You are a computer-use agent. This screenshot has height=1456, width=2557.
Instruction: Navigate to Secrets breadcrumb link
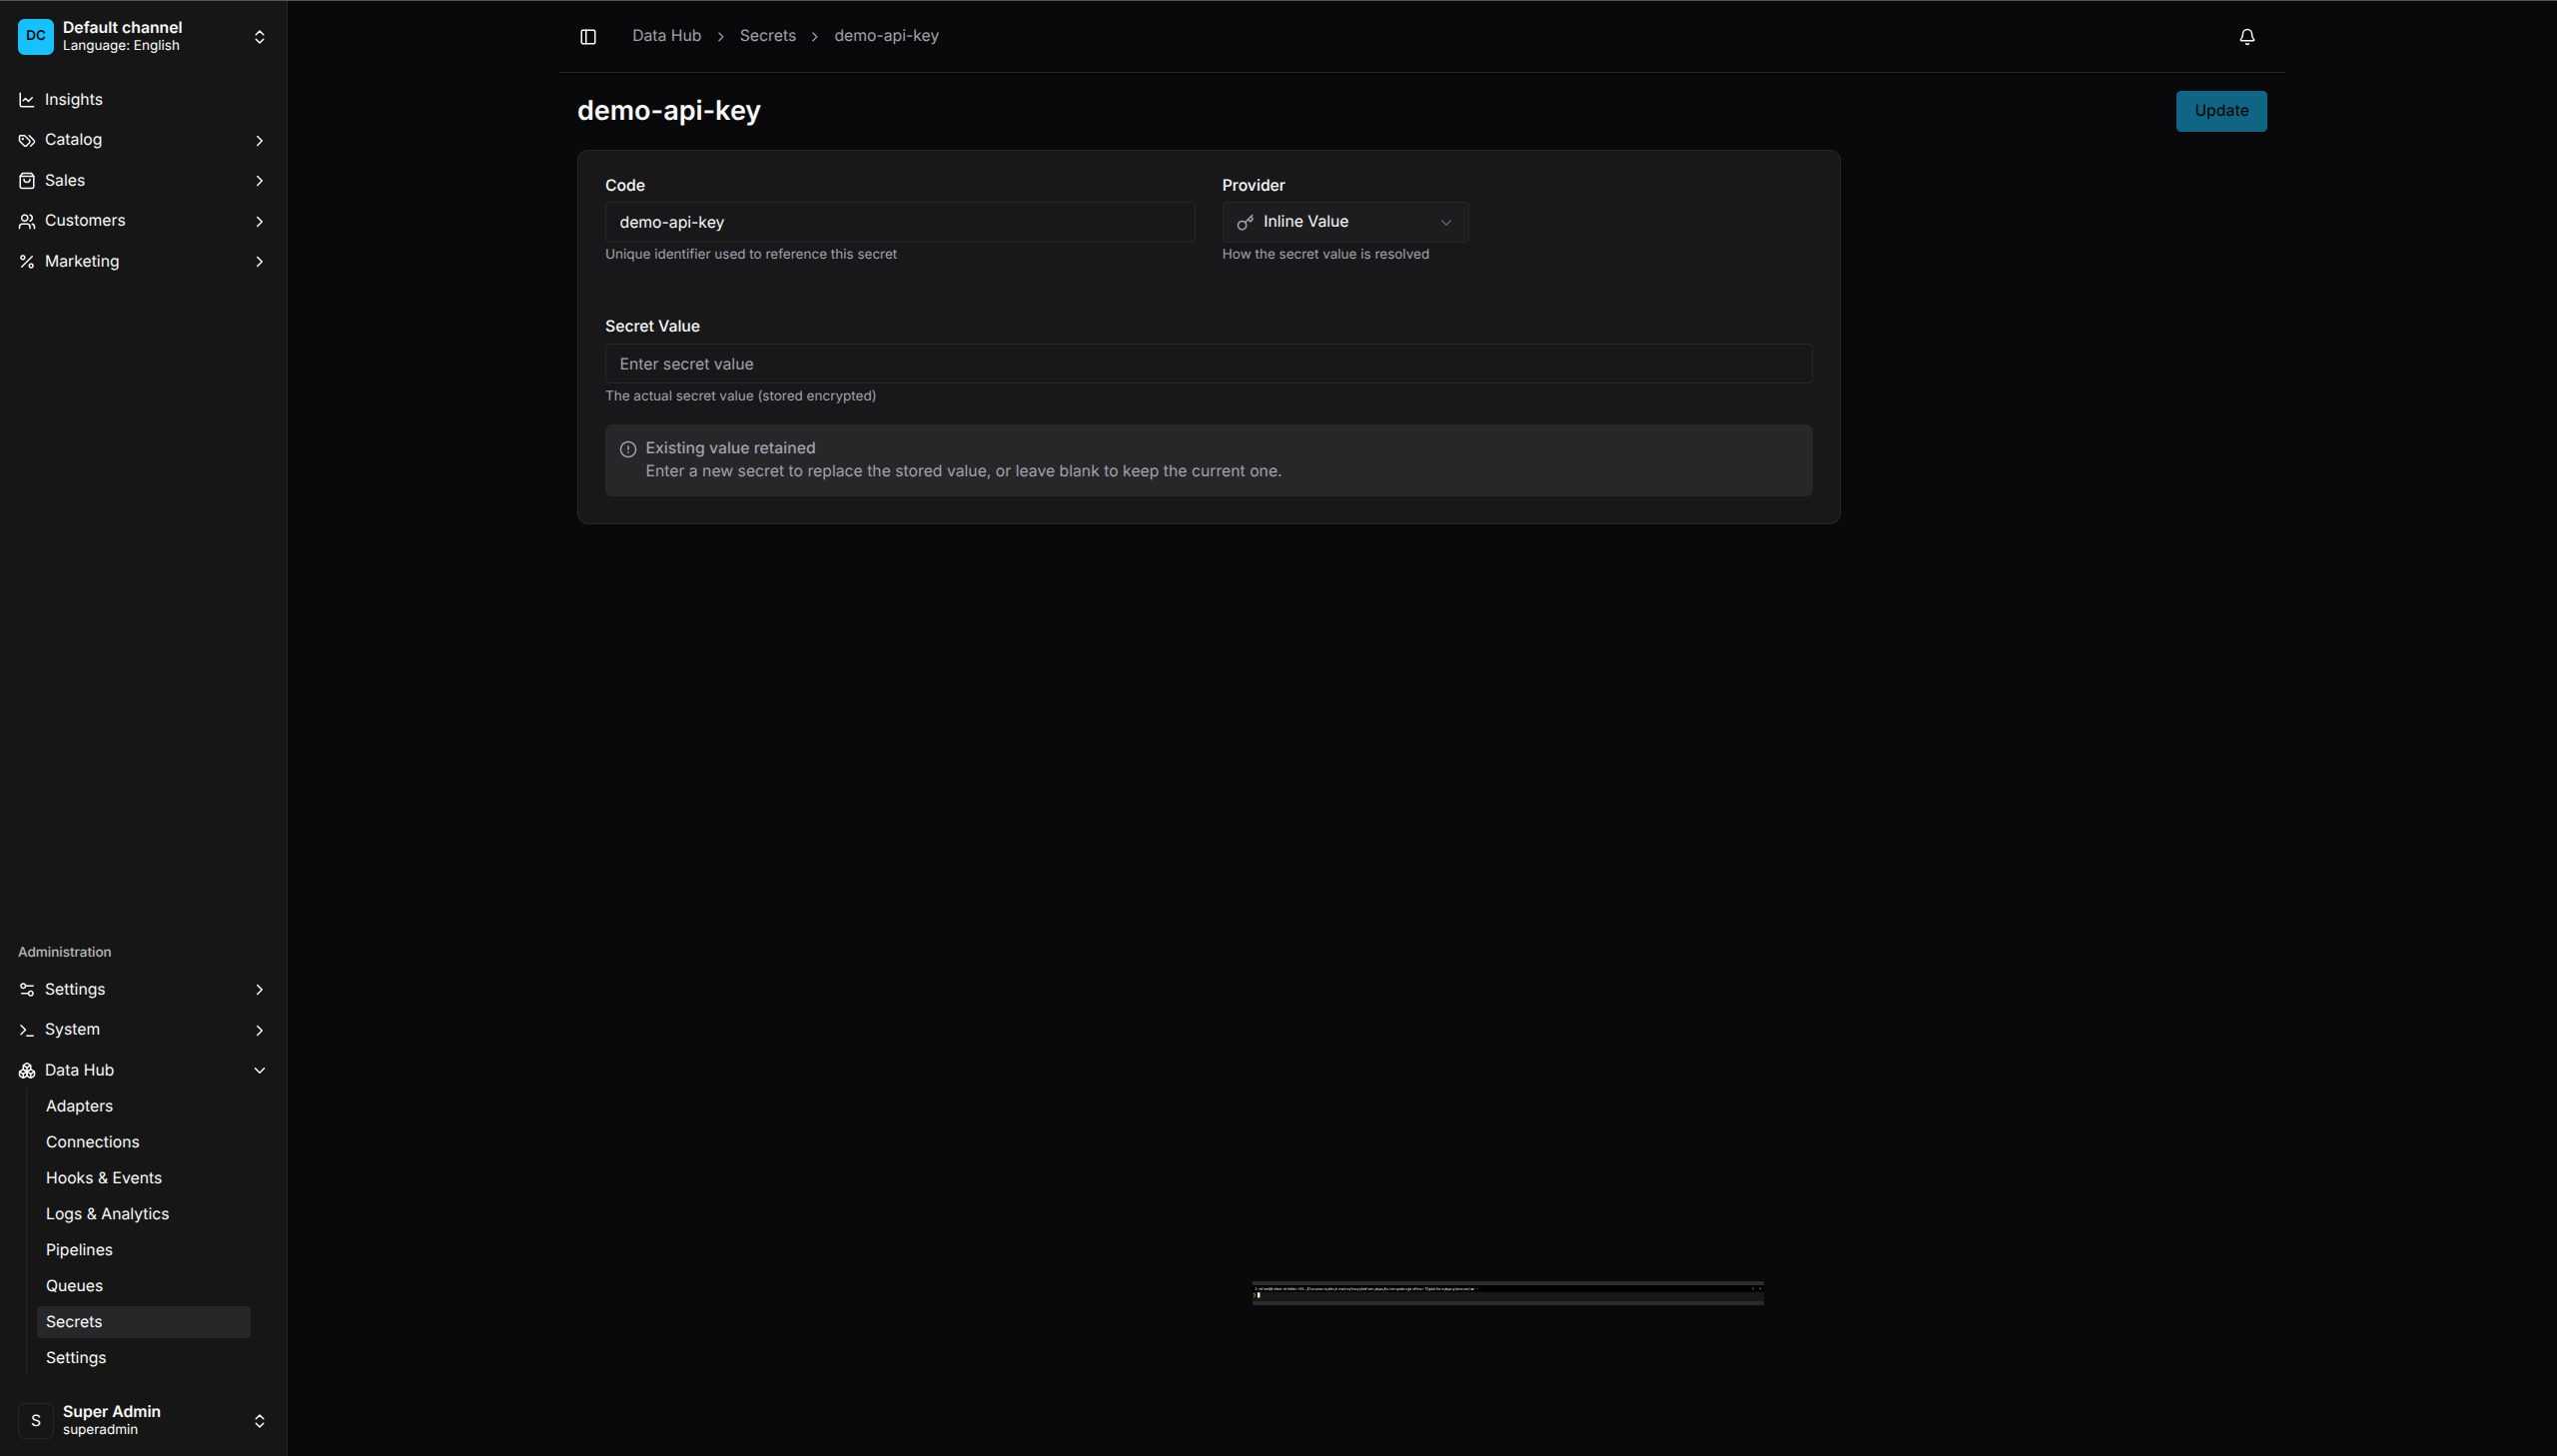[767, 36]
